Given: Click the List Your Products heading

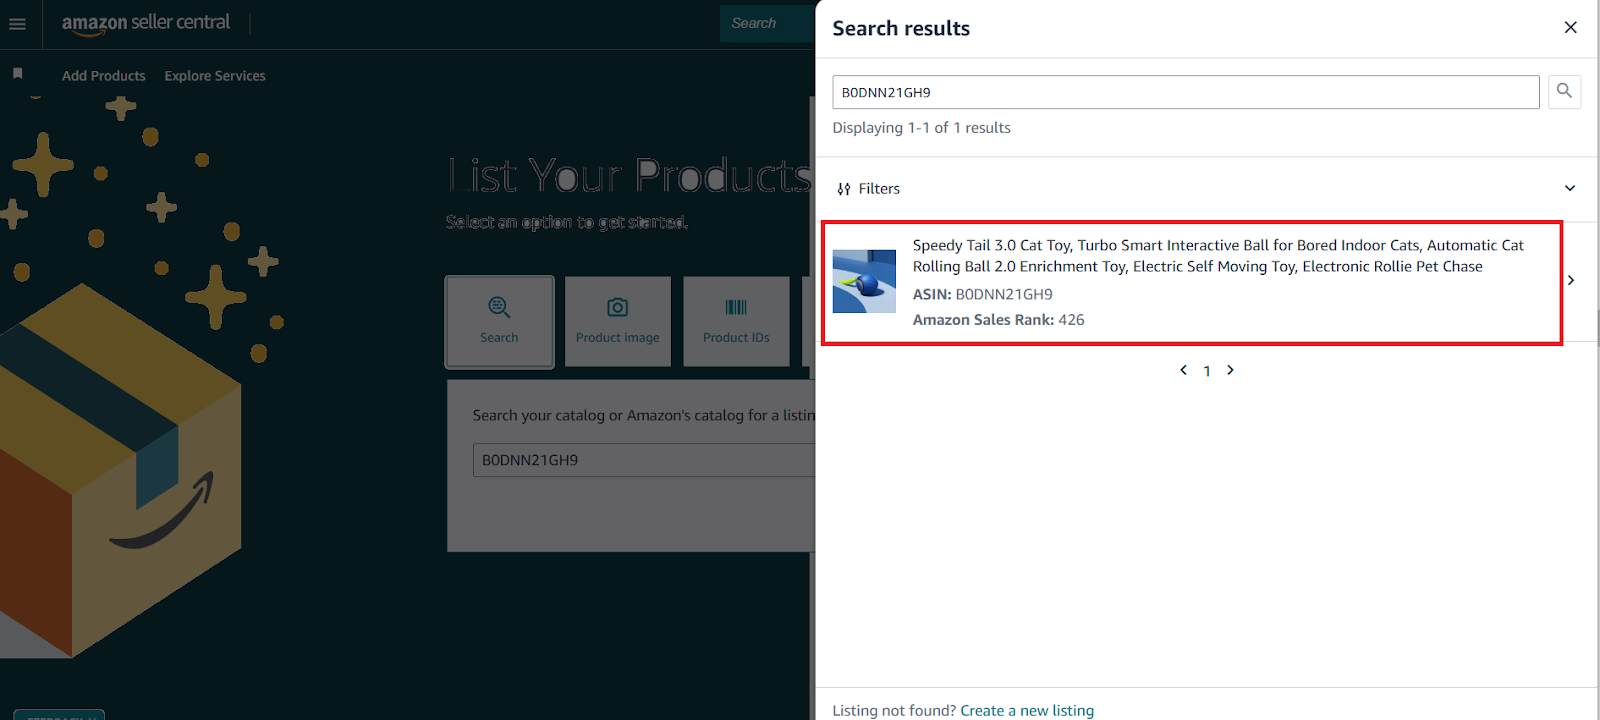Looking at the screenshot, I should pyautogui.click(x=631, y=176).
